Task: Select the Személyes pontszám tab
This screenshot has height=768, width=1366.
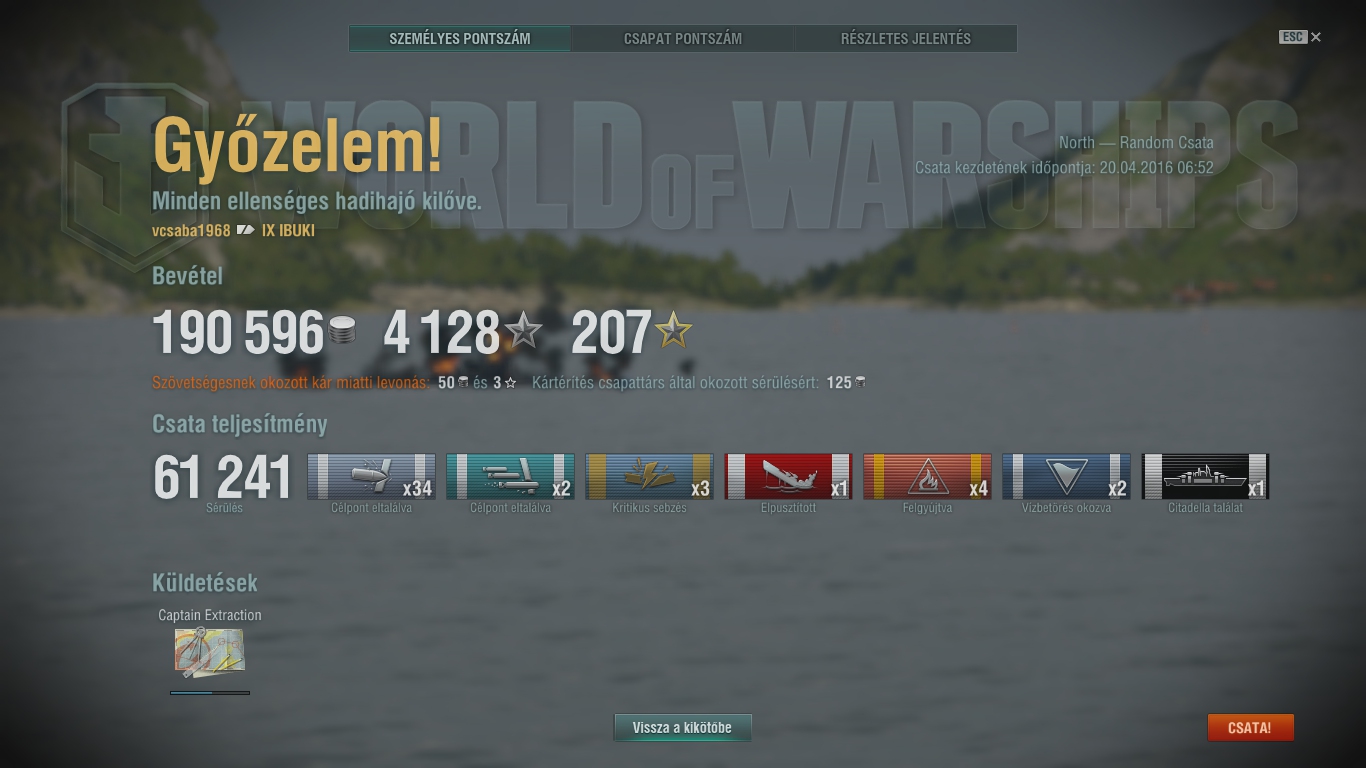Action: [460, 39]
